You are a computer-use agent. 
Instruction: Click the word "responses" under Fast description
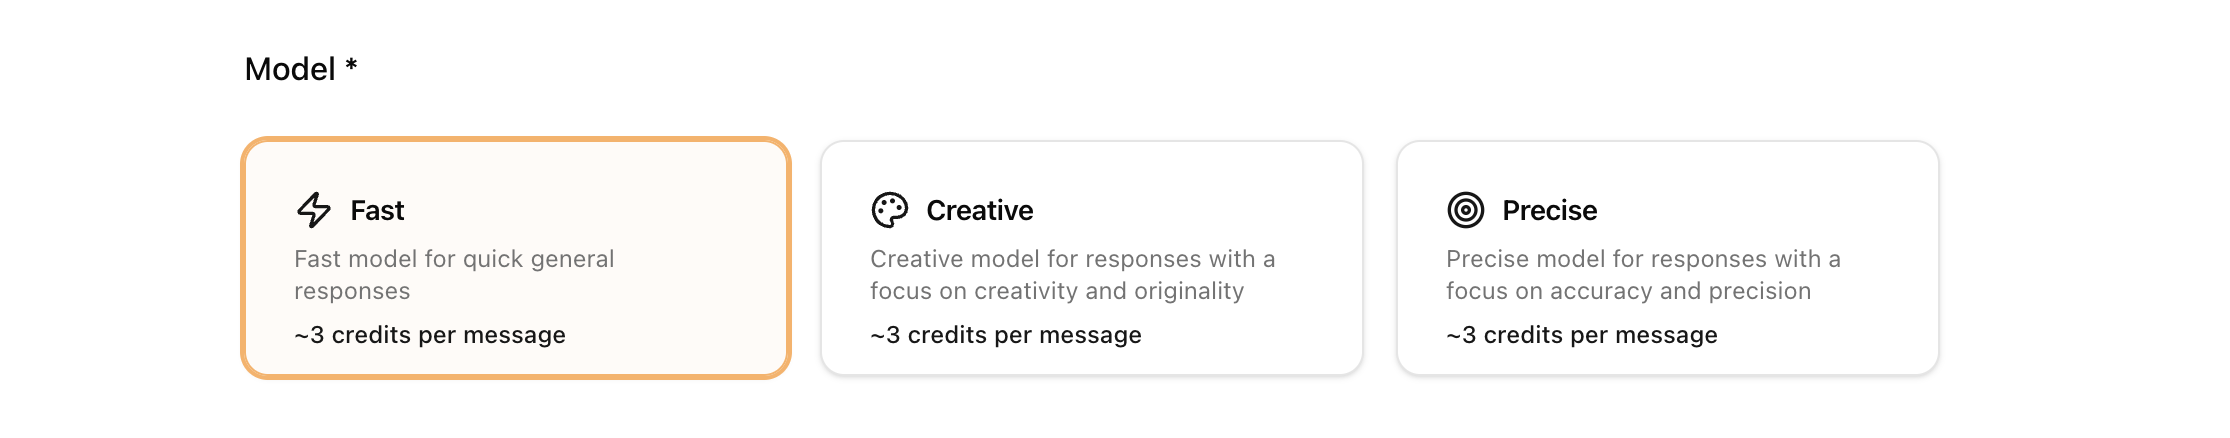coord(352,291)
